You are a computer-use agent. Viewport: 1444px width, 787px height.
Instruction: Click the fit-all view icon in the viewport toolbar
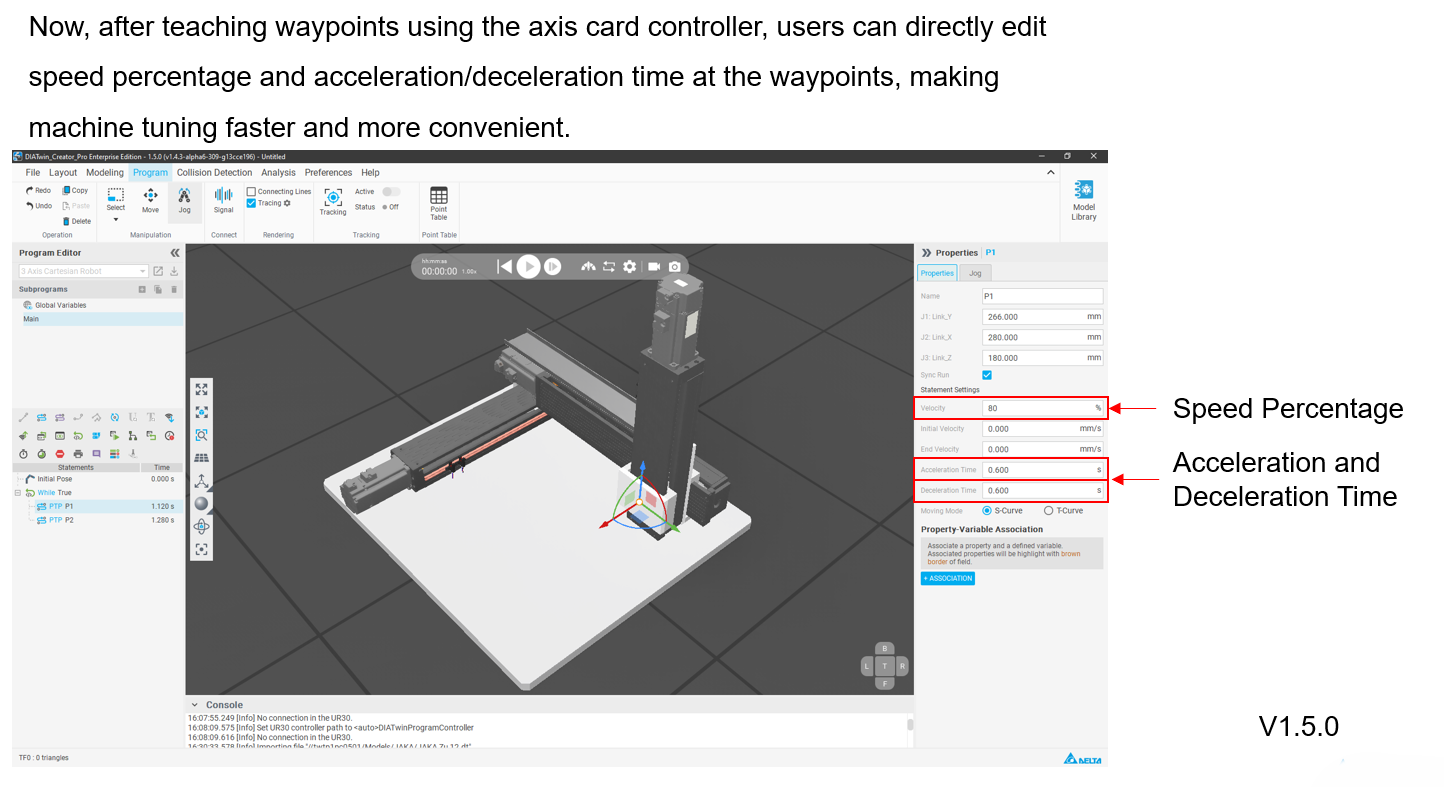202,389
